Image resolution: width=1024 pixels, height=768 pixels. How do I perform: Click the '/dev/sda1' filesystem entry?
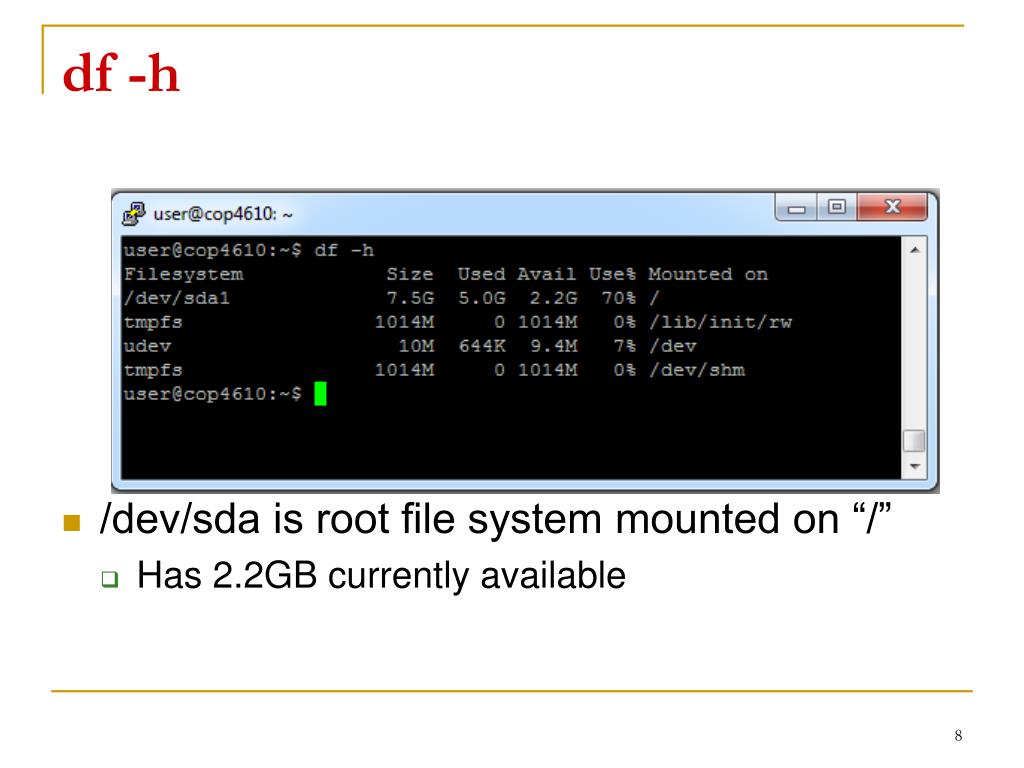tap(177, 298)
